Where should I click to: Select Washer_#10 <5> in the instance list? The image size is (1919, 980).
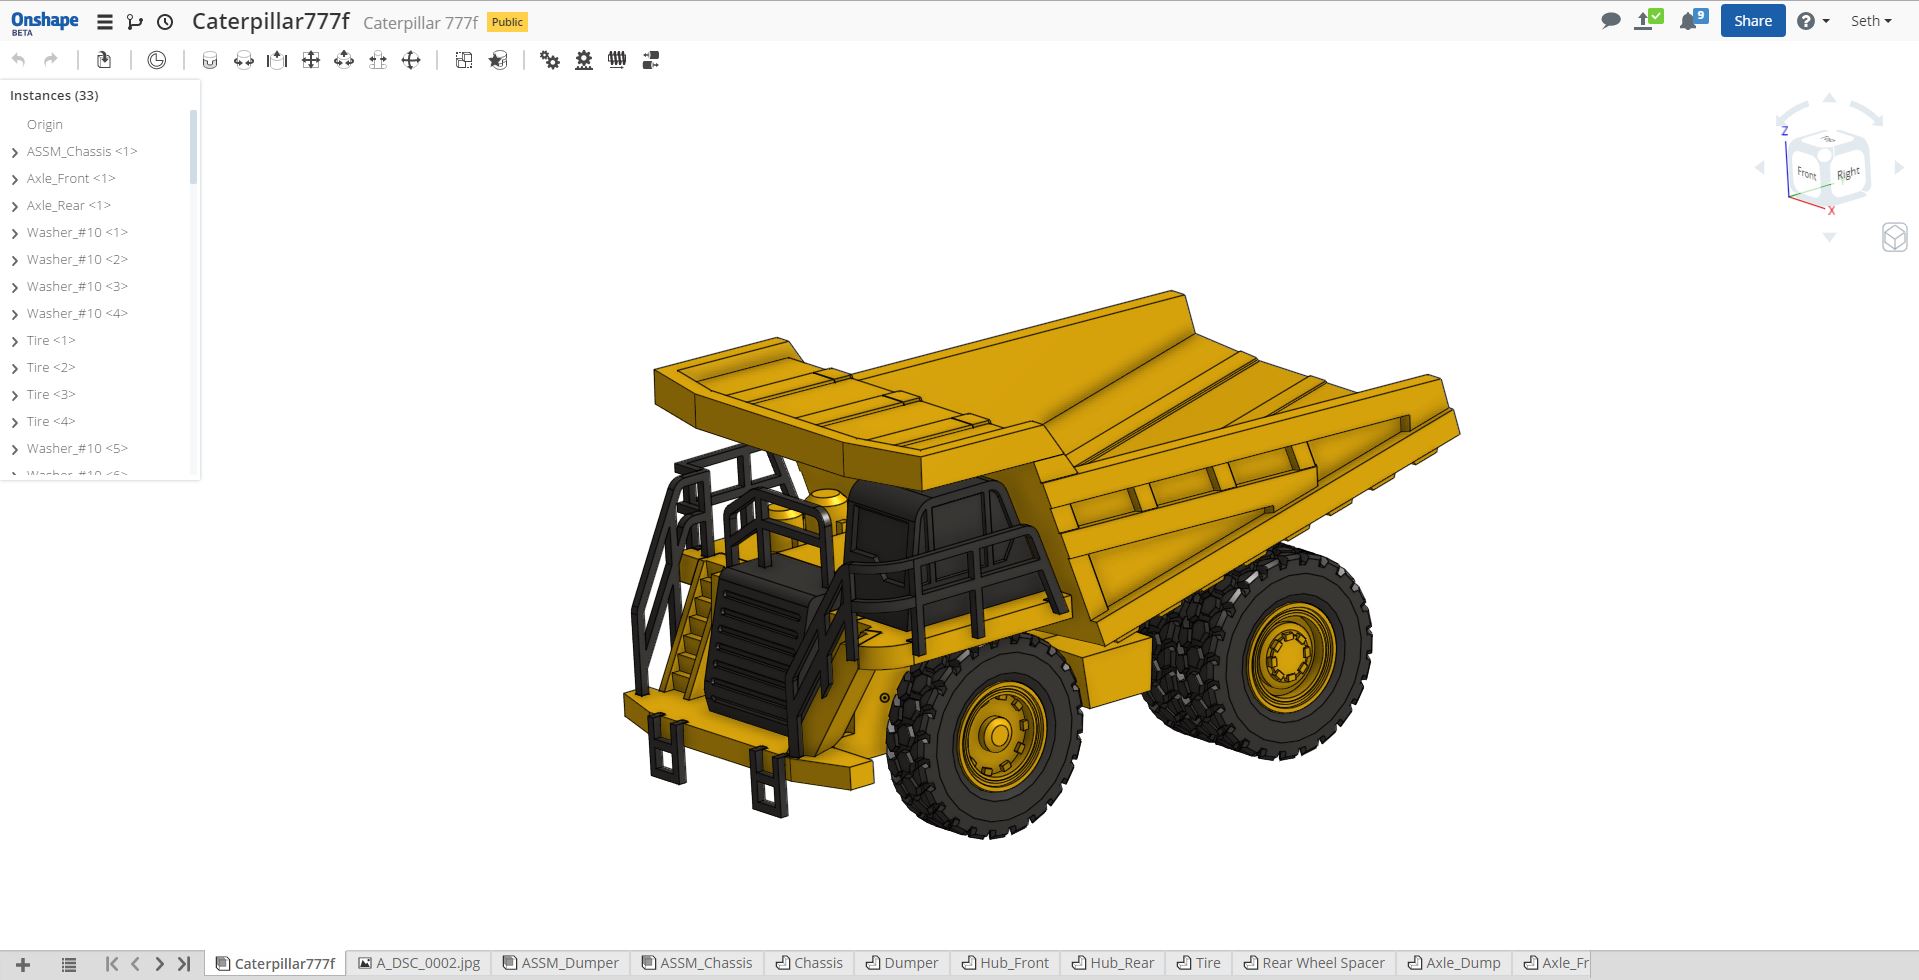click(77, 448)
